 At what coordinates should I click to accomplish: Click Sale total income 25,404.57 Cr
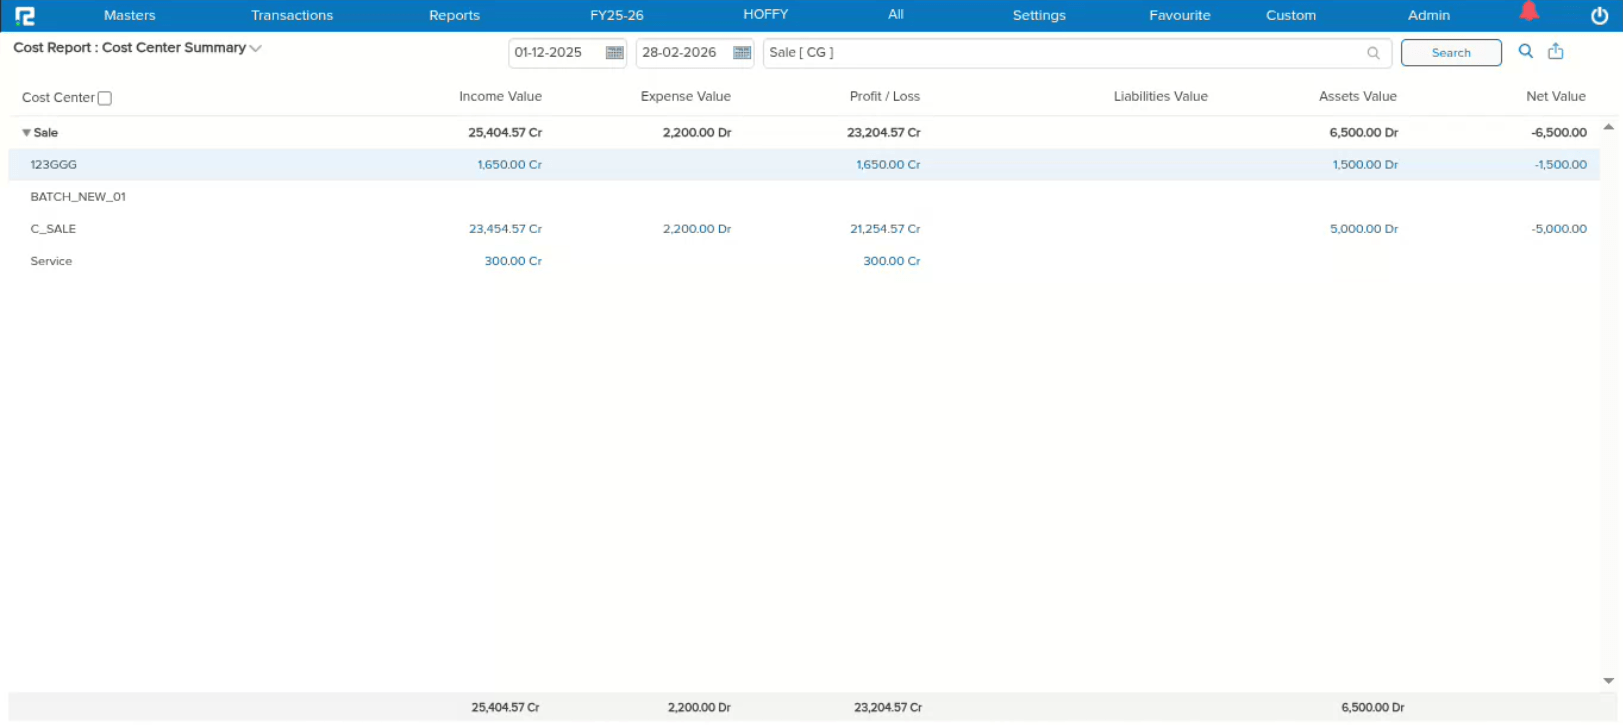[x=505, y=133]
